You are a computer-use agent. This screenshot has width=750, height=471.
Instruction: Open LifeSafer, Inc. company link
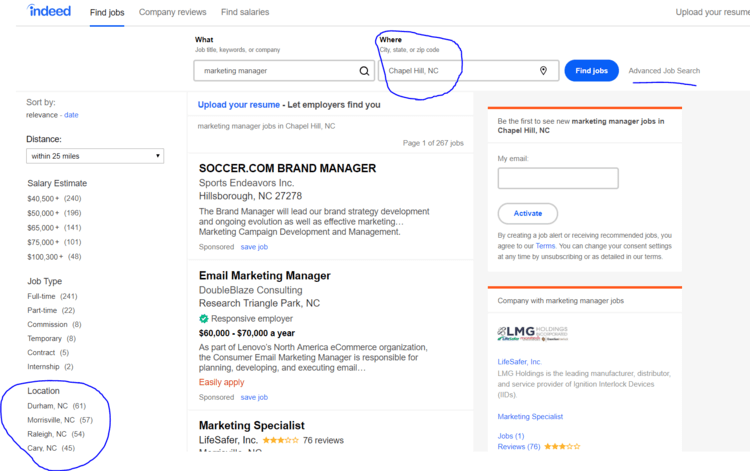coord(519,362)
